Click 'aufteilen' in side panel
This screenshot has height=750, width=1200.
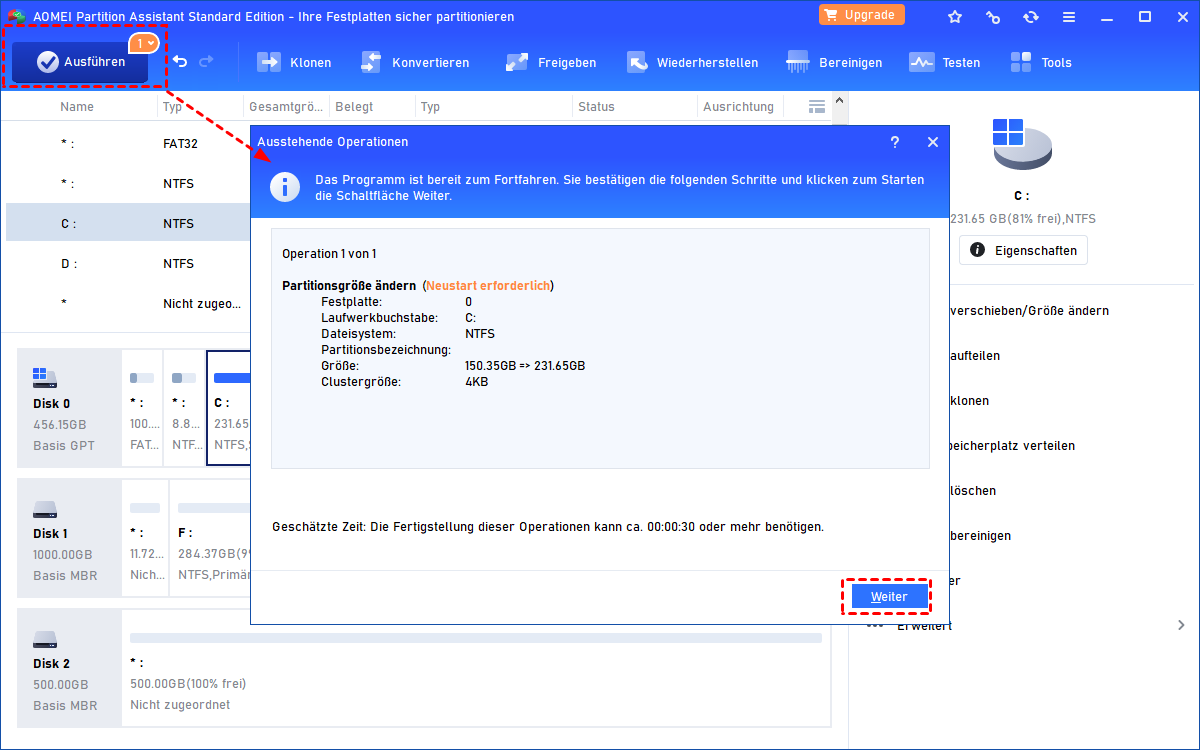click(973, 356)
